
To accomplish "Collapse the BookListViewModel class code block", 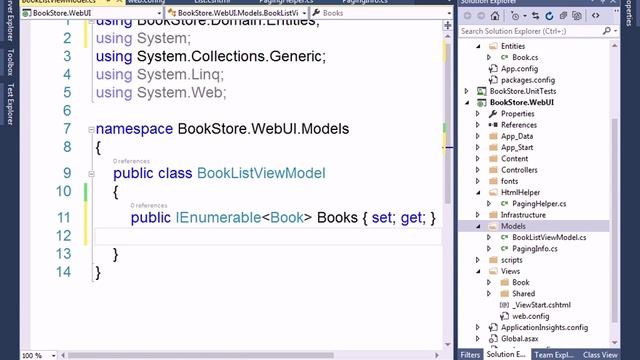I will [91, 174].
